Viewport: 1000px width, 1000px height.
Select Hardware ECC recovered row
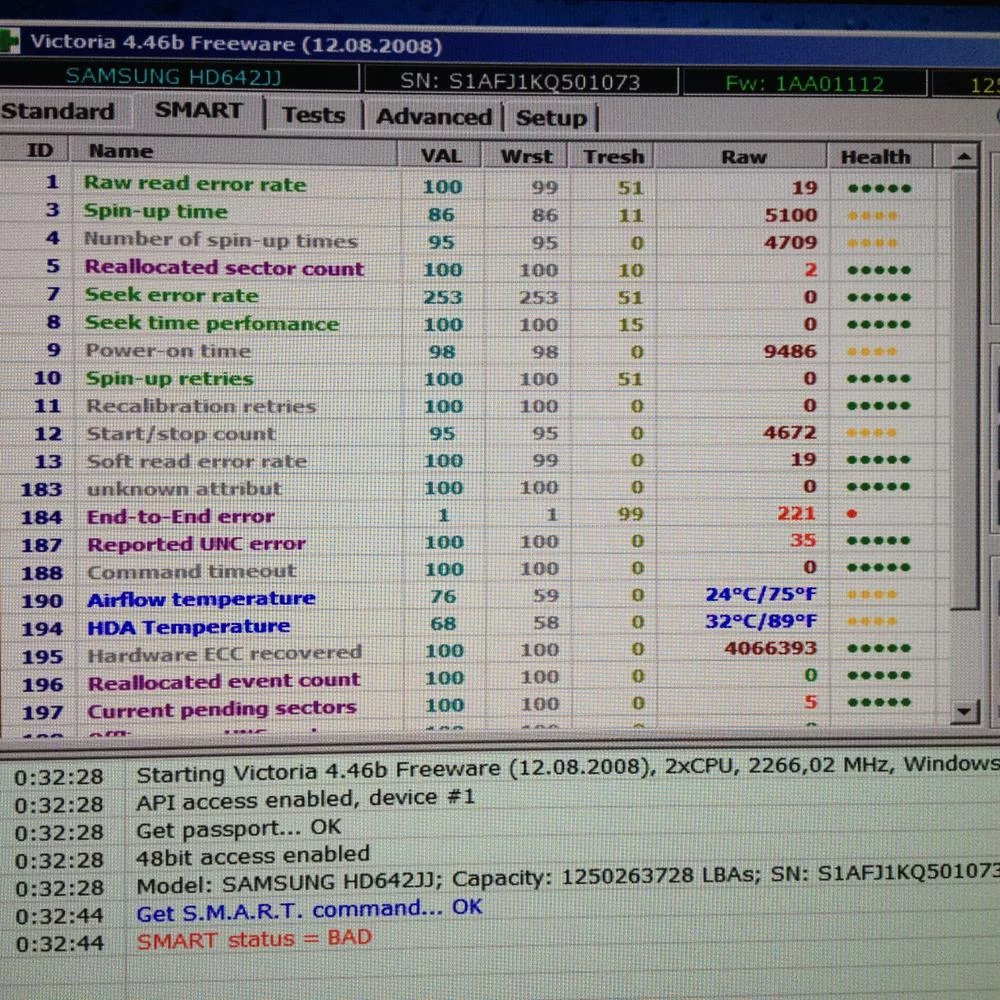tap(475, 652)
